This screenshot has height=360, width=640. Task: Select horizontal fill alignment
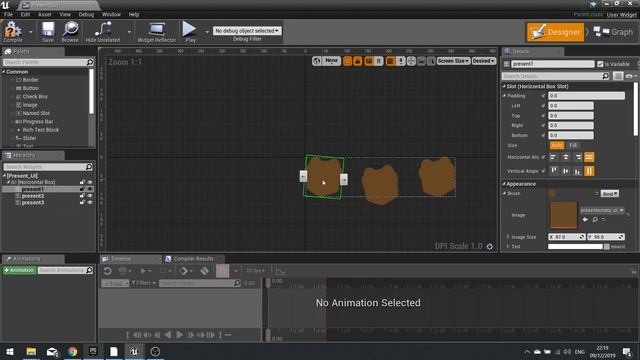pos(589,157)
